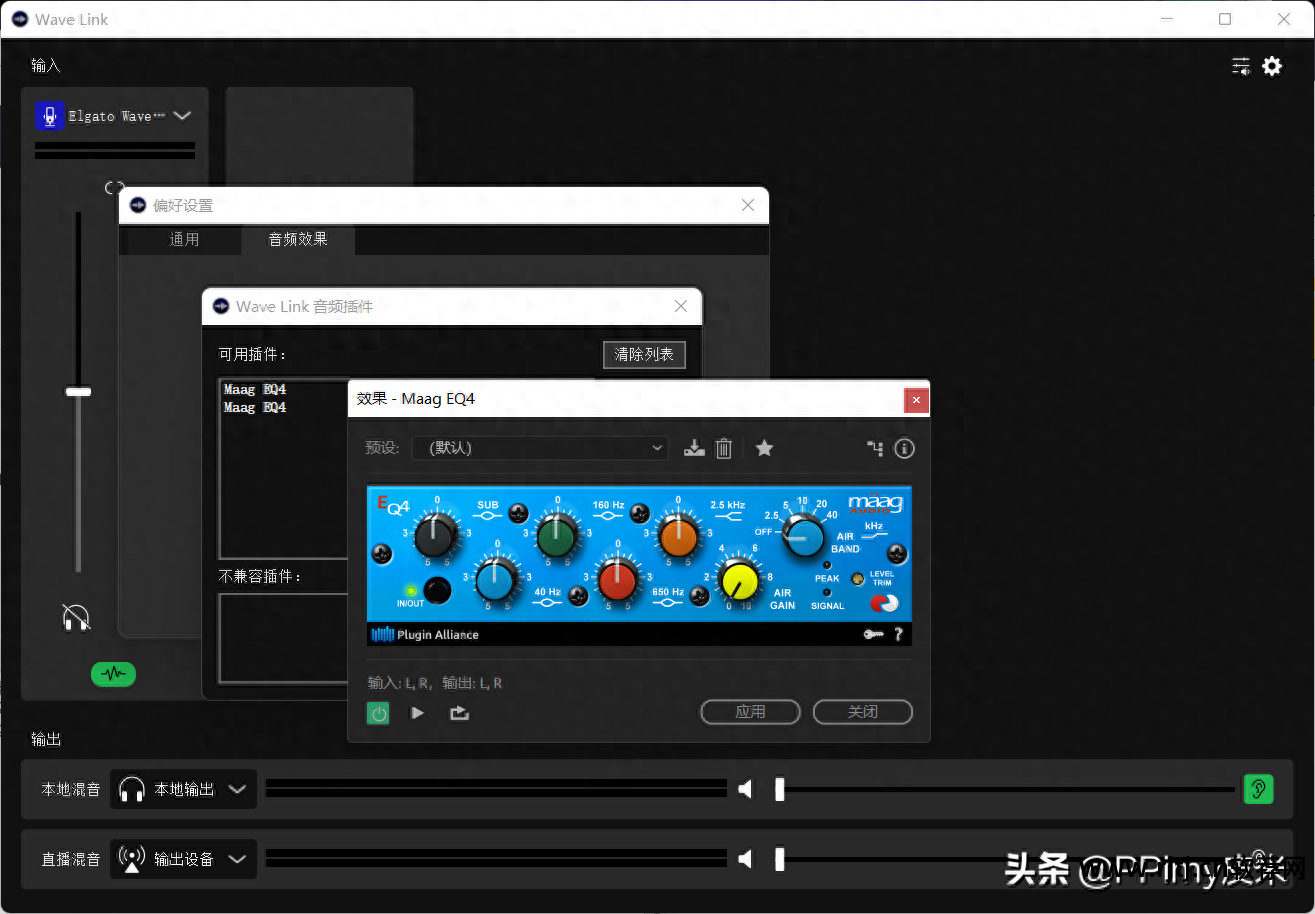
Task: Click the 关闭 button
Action: pyautogui.click(x=862, y=712)
